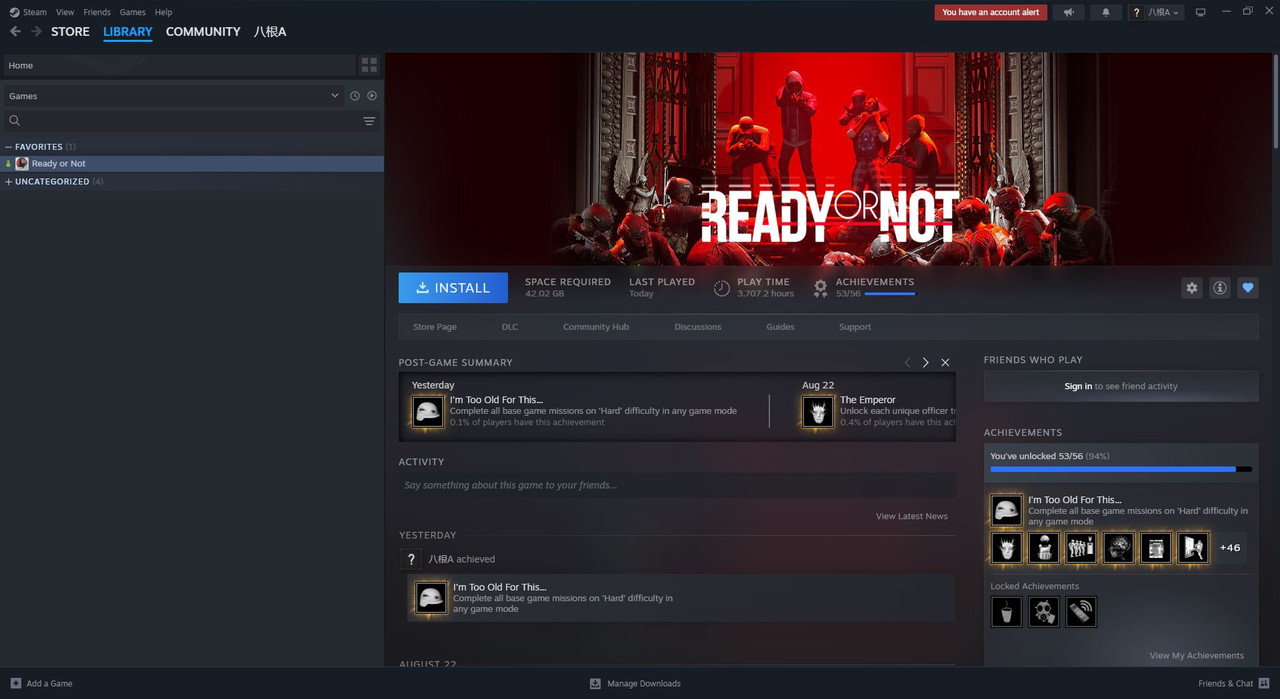Go forward with the right arrow
The width and height of the screenshot is (1280, 699).
[36, 32]
